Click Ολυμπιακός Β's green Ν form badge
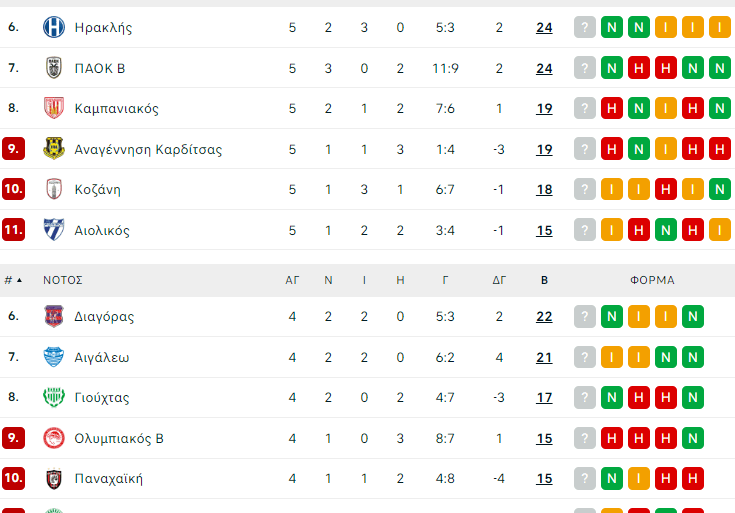 [693, 438]
